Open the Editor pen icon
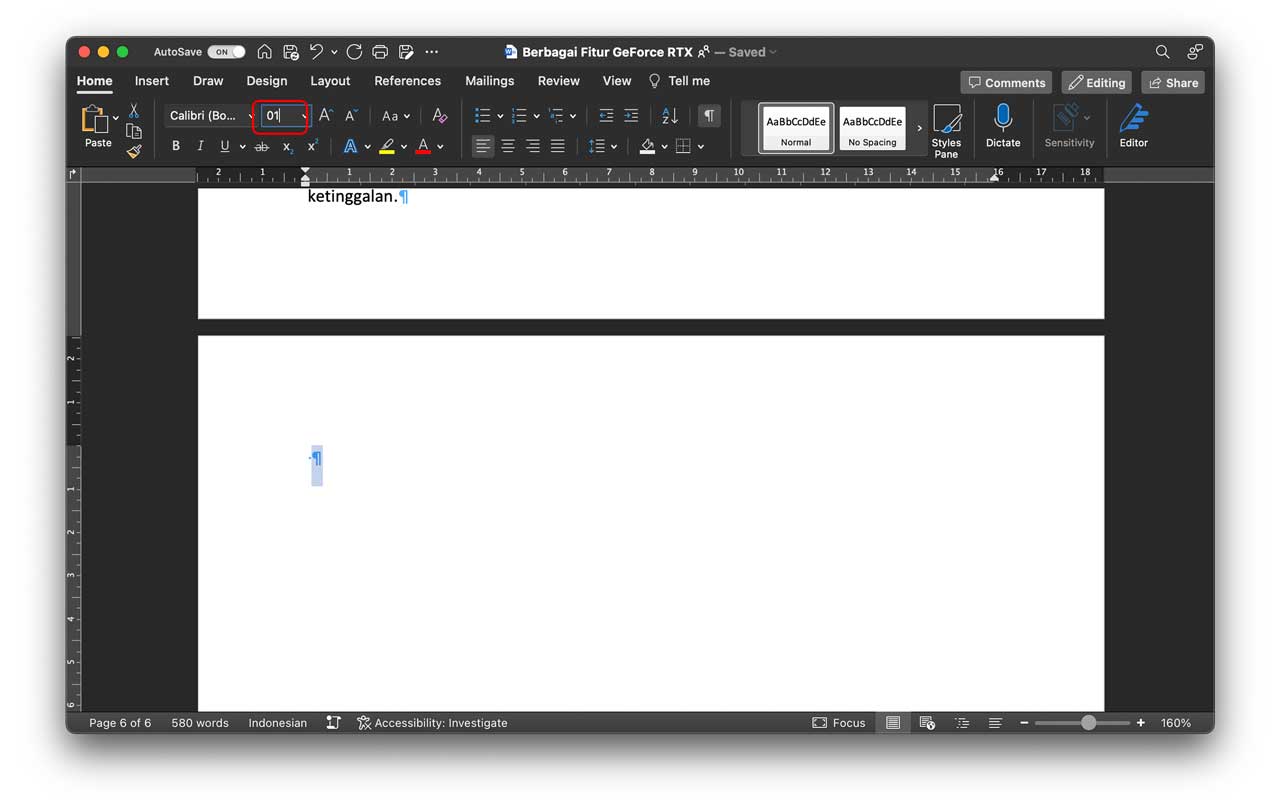 point(1133,119)
